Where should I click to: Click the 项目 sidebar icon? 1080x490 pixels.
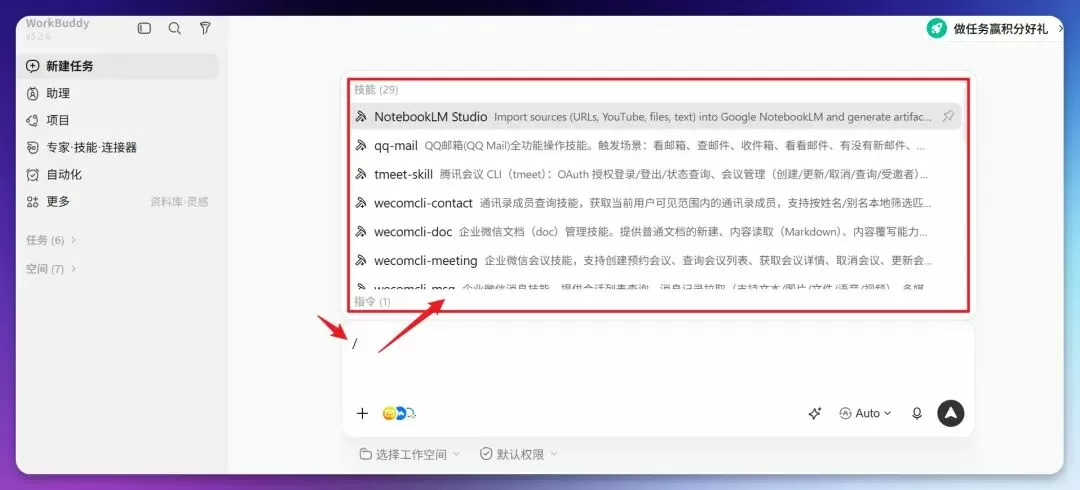click(x=32, y=120)
